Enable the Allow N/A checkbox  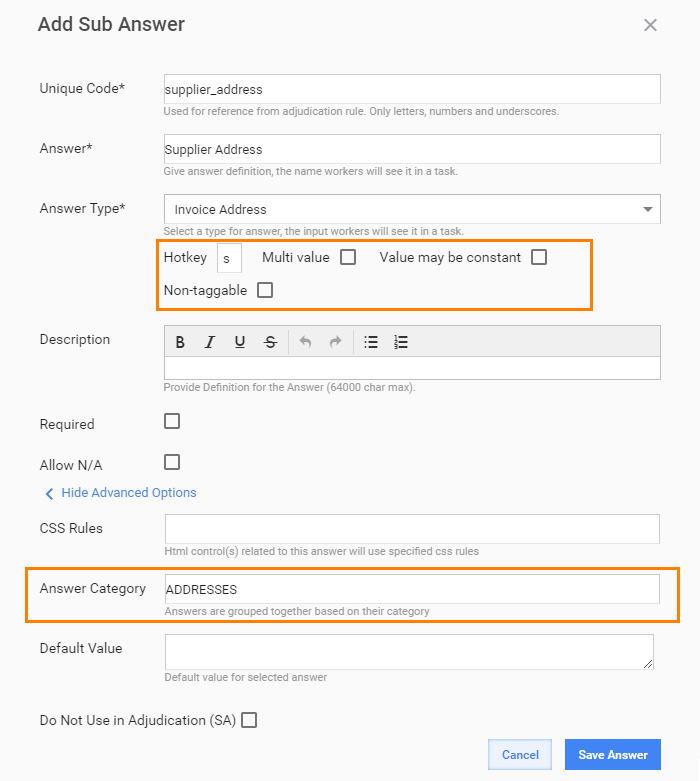(172, 462)
